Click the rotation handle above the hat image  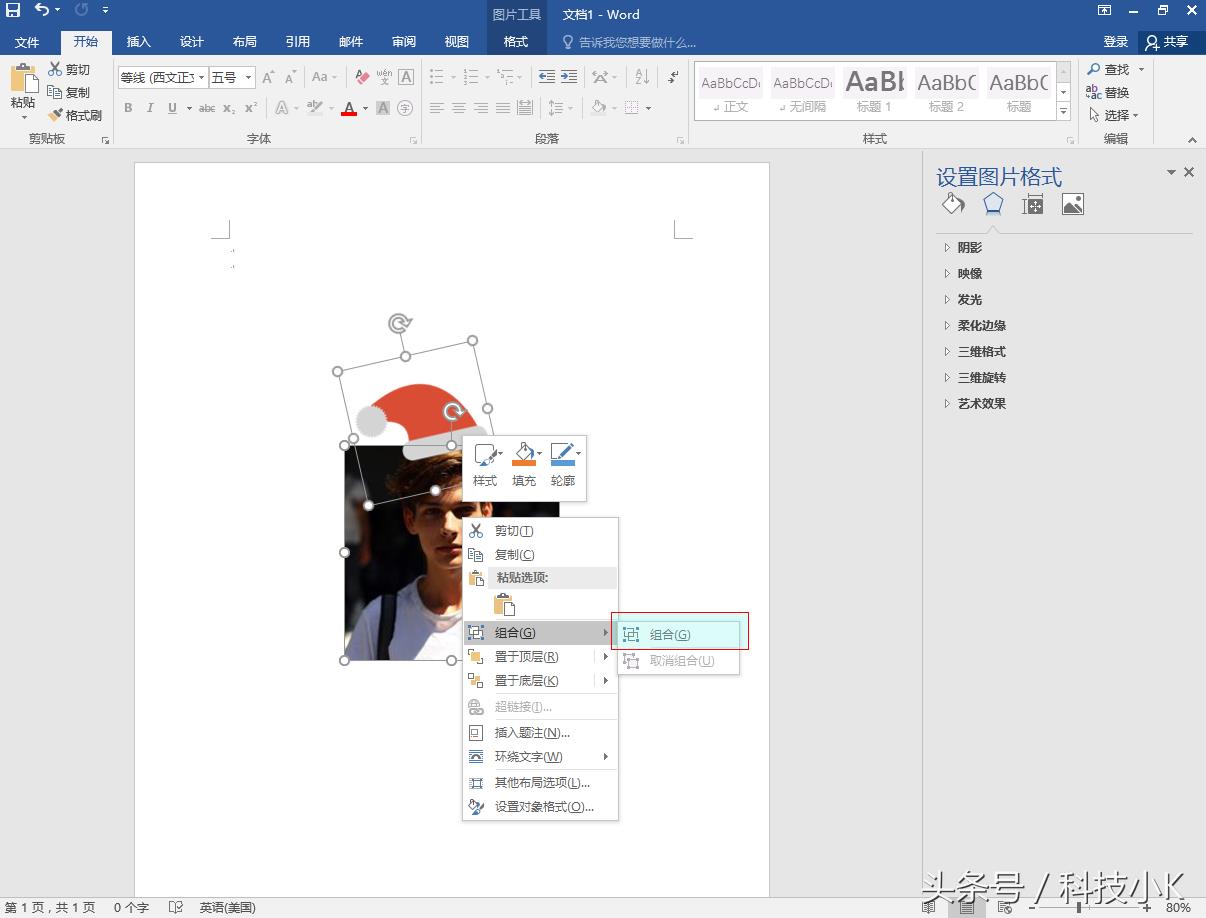[399, 323]
